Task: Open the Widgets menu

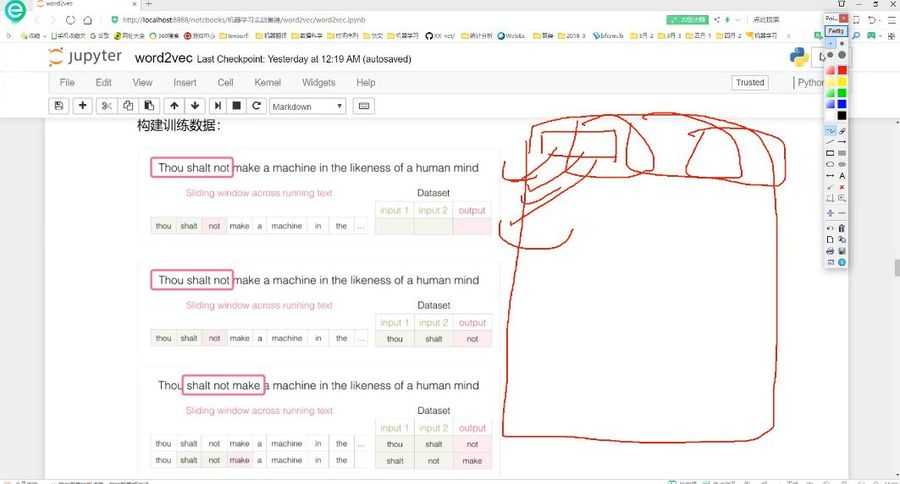Action: tap(319, 83)
